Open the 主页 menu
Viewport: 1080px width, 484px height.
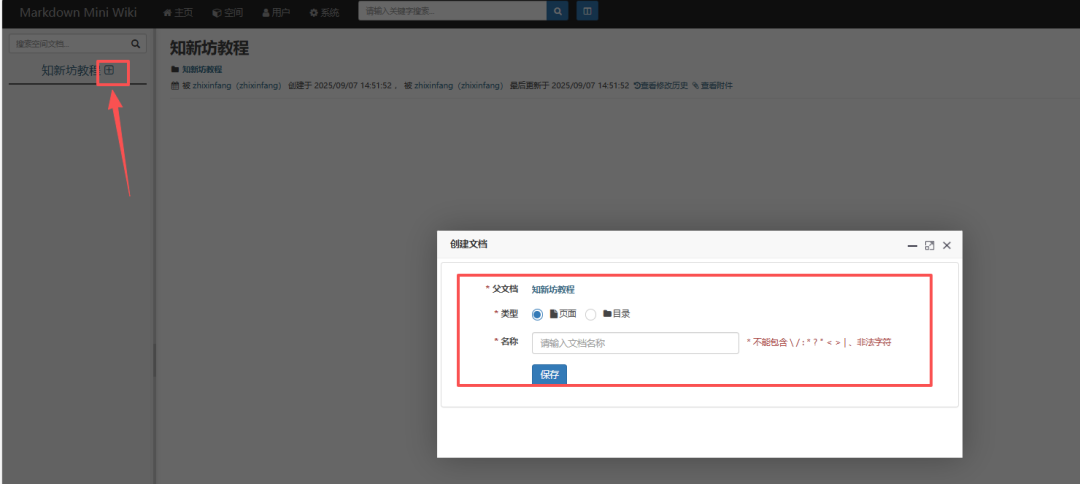pos(178,12)
